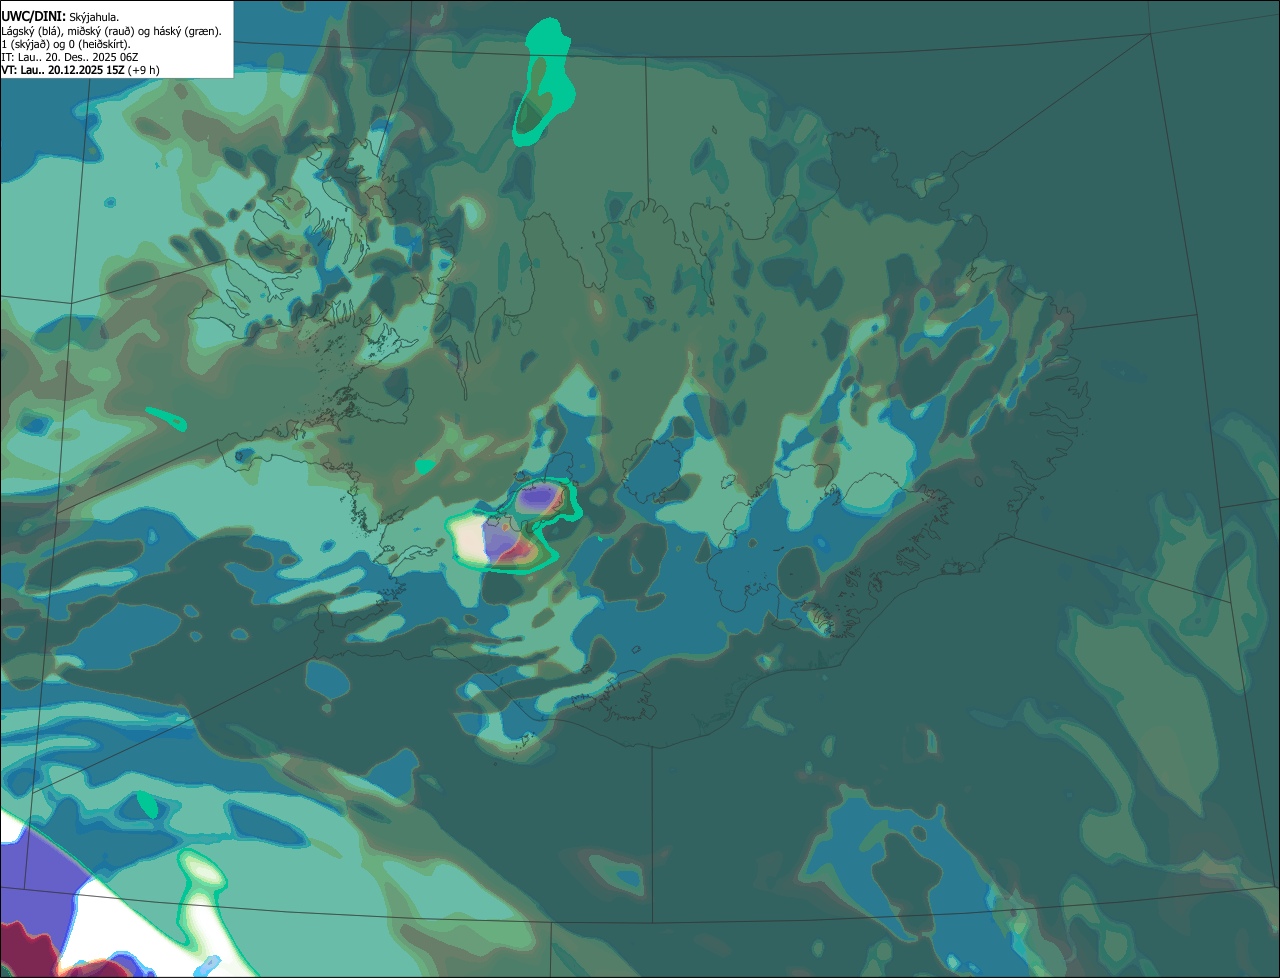Screen dimensions: 1280x978
Task: Click the '1 (skýjað) og 0 (heiðskírt).' line
Action: [66, 44]
